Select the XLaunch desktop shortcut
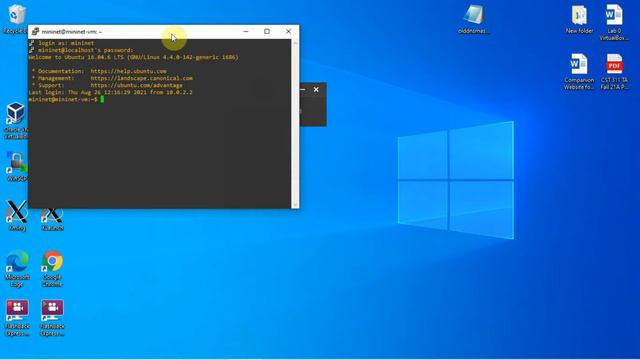The image size is (640, 360). pos(52,217)
